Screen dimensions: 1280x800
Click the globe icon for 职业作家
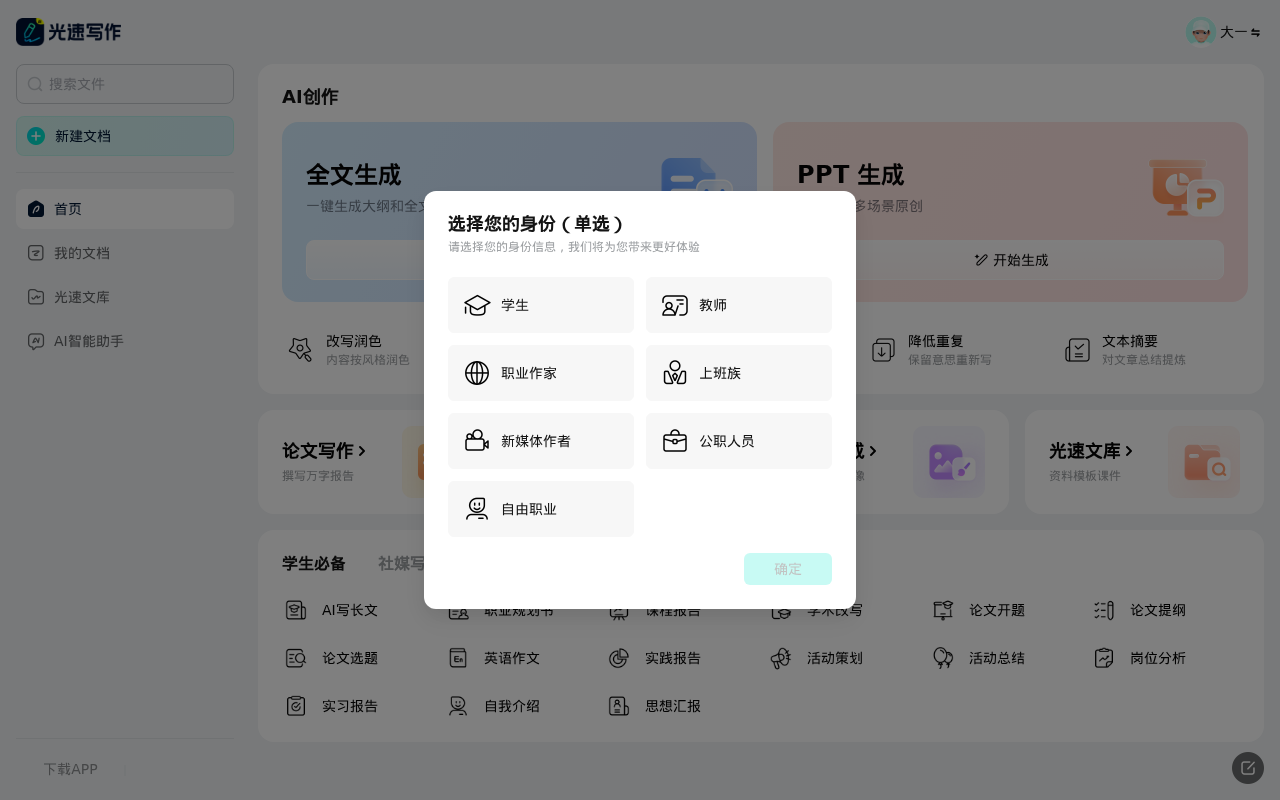point(477,373)
